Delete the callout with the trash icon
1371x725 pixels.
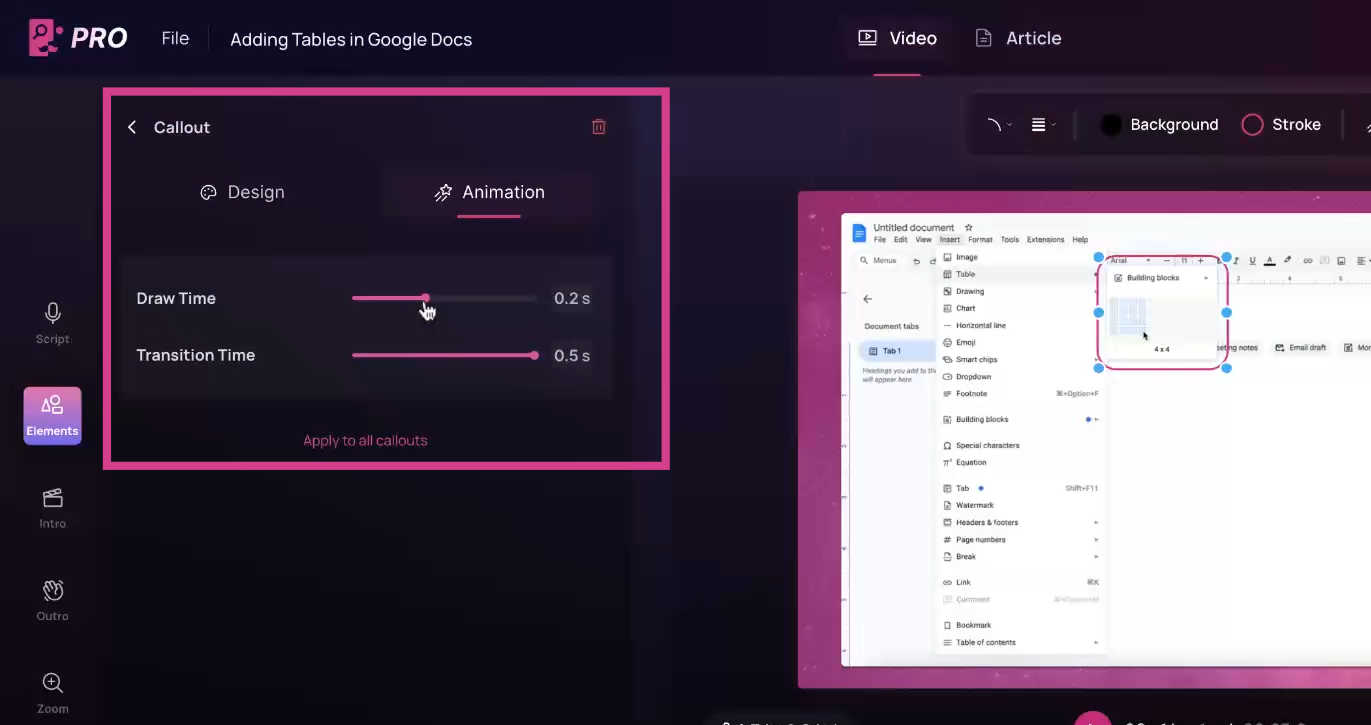coord(599,127)
